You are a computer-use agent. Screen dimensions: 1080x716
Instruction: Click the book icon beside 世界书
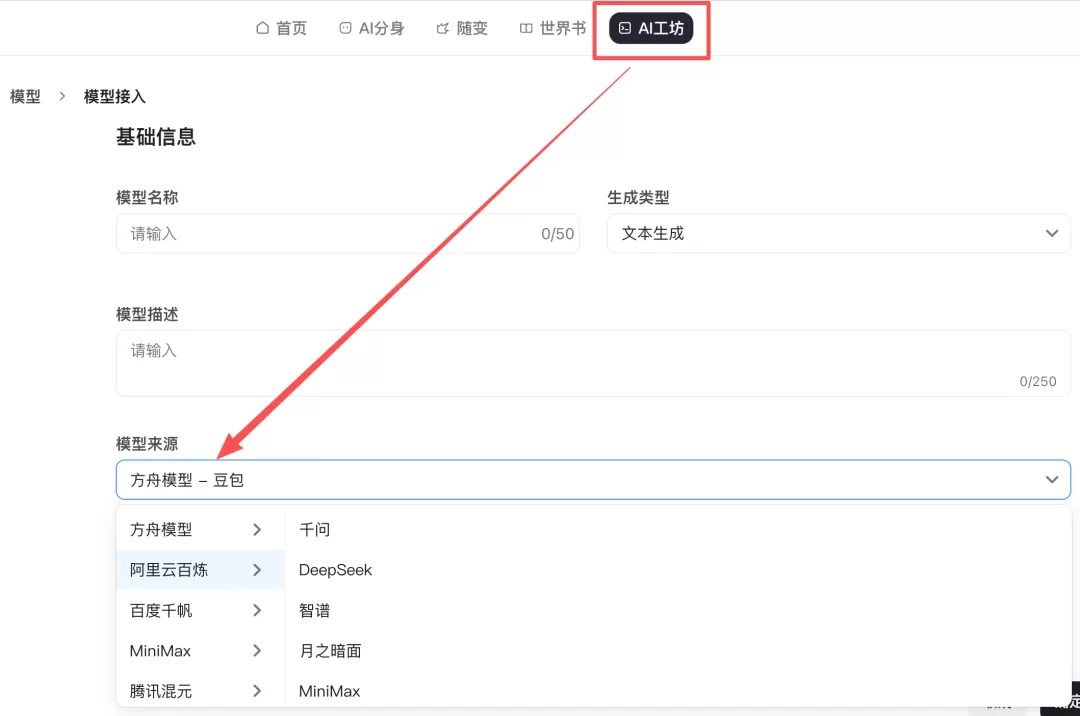pos(526,28)
